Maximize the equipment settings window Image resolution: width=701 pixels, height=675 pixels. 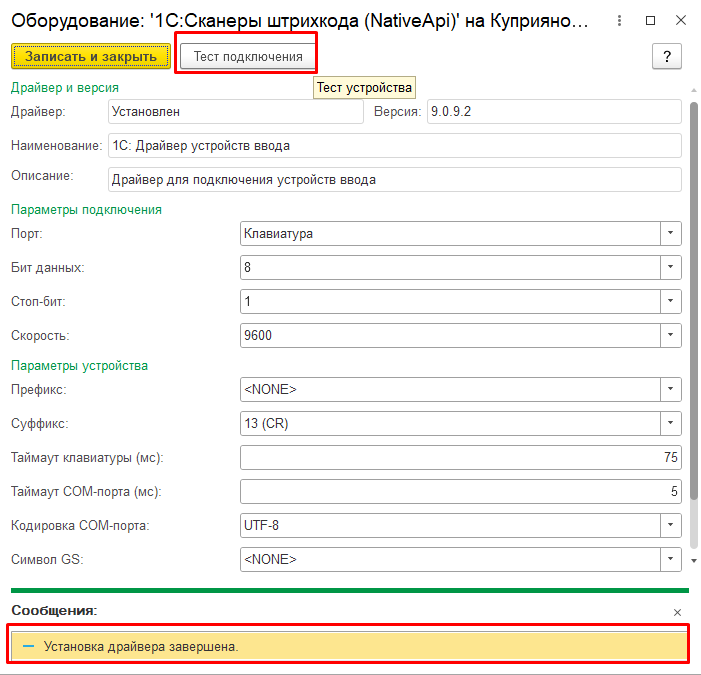651,19
